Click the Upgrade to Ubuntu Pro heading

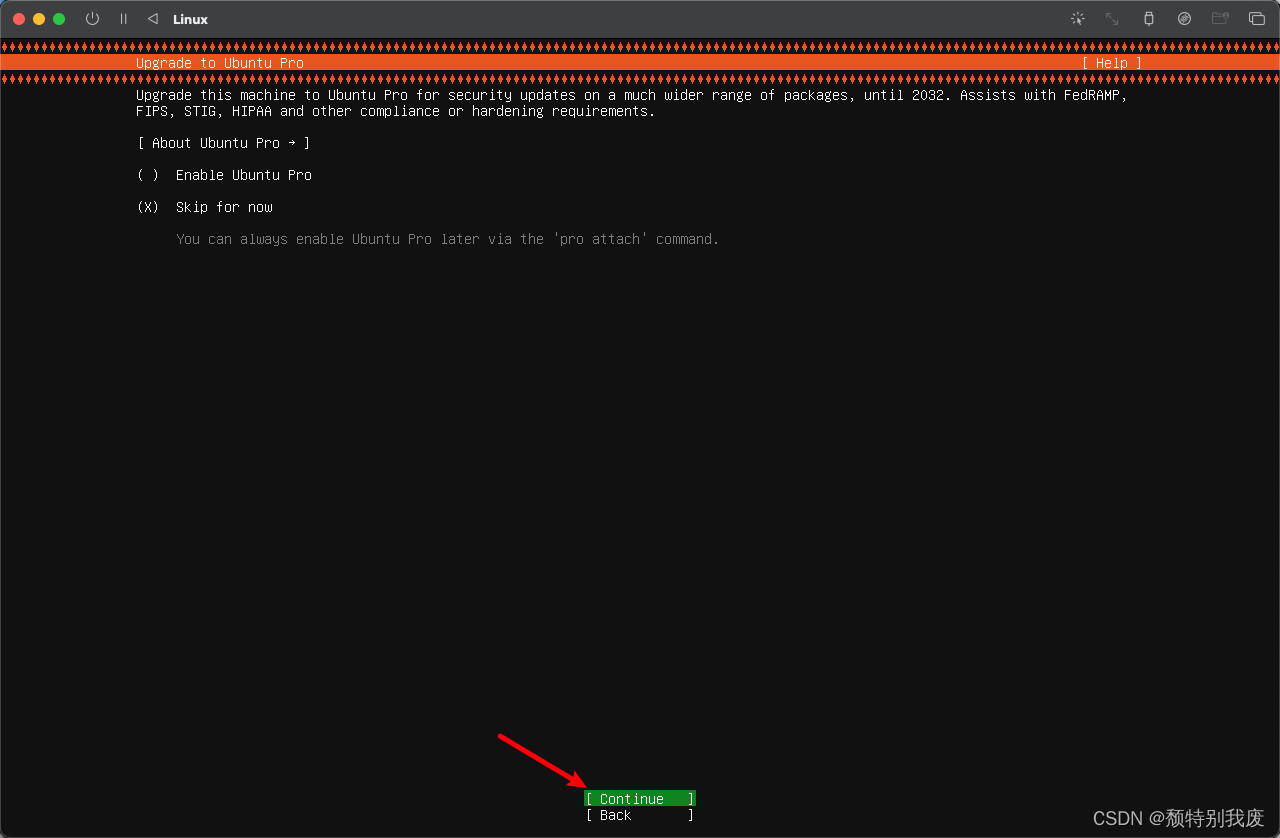[220, 63]
